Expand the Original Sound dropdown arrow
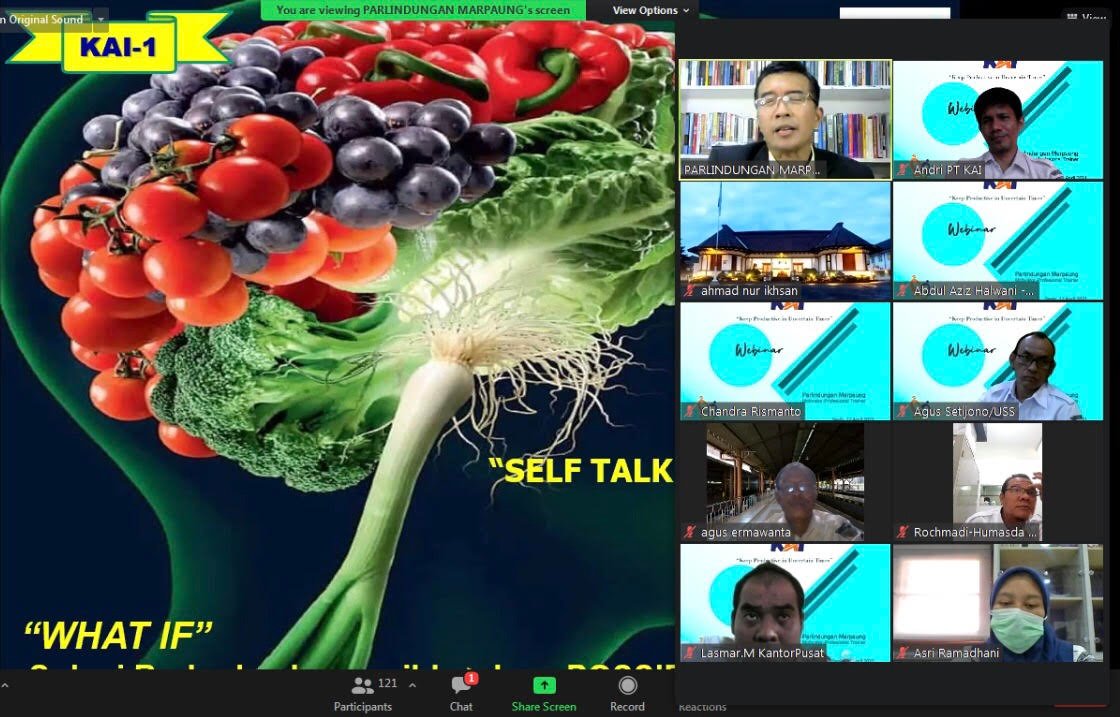The image size is (1120, 717). coord(100,19)
